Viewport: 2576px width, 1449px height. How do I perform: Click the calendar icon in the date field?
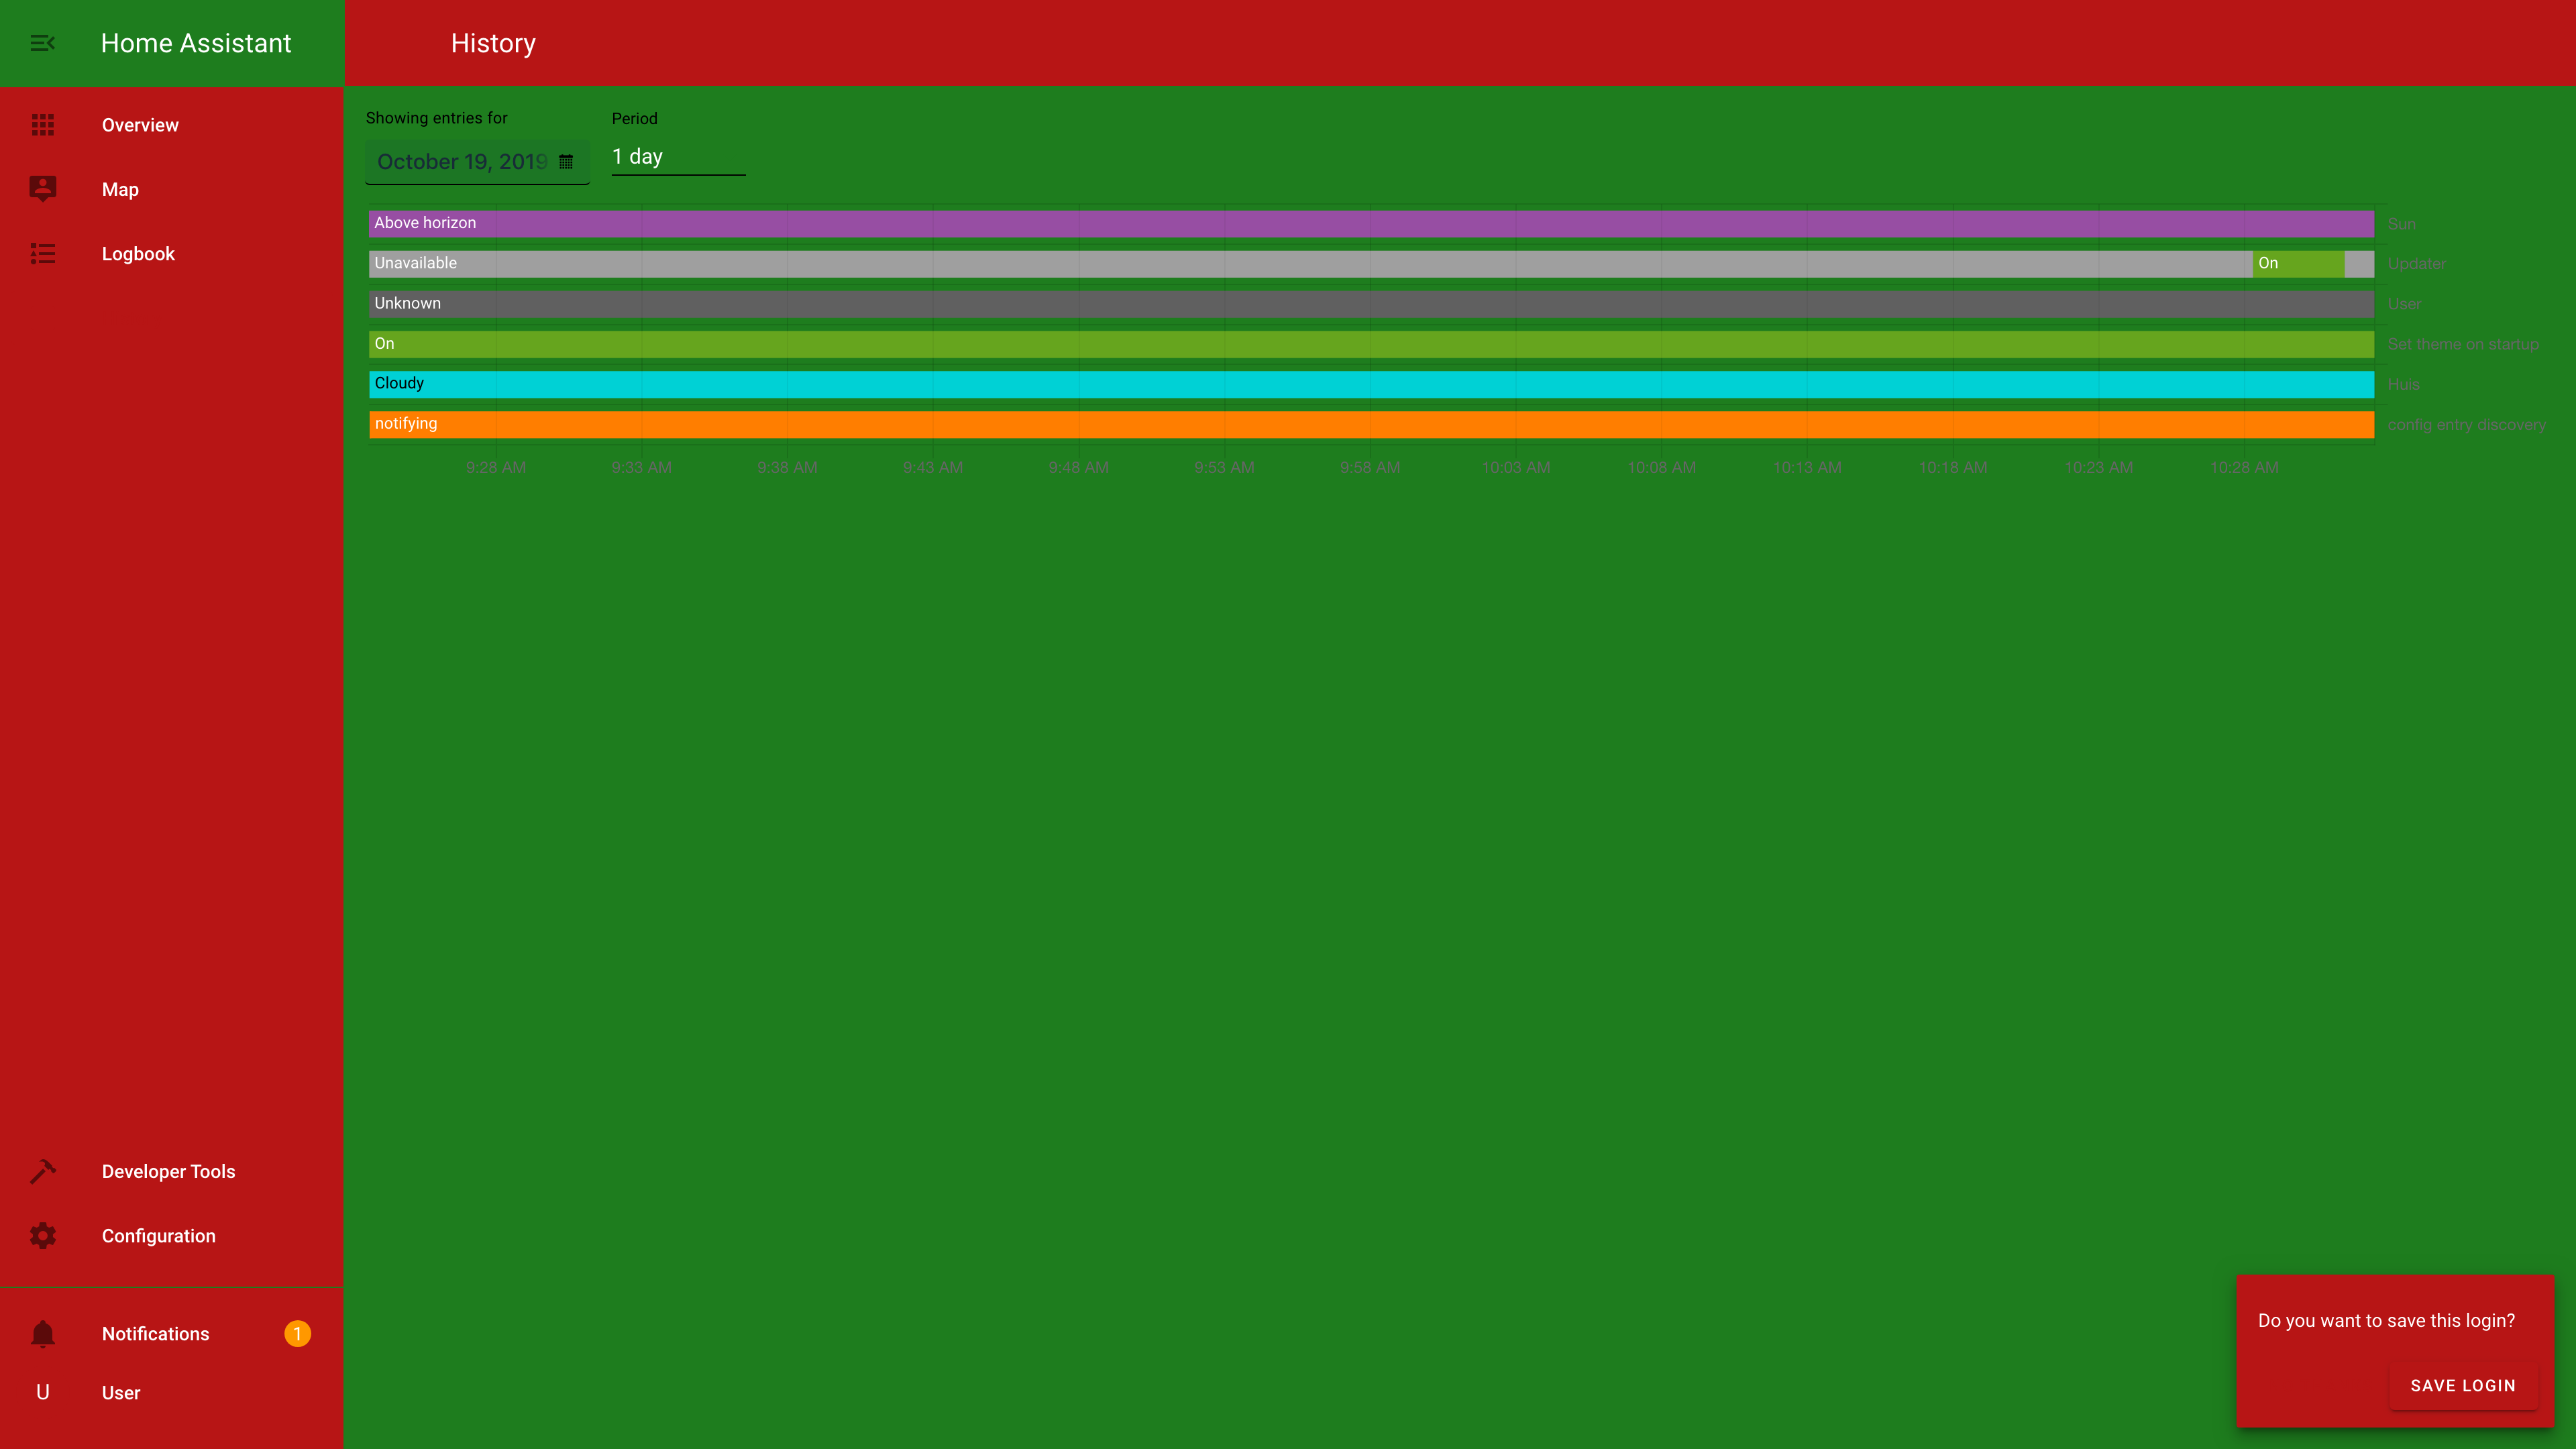coord(566,162)
